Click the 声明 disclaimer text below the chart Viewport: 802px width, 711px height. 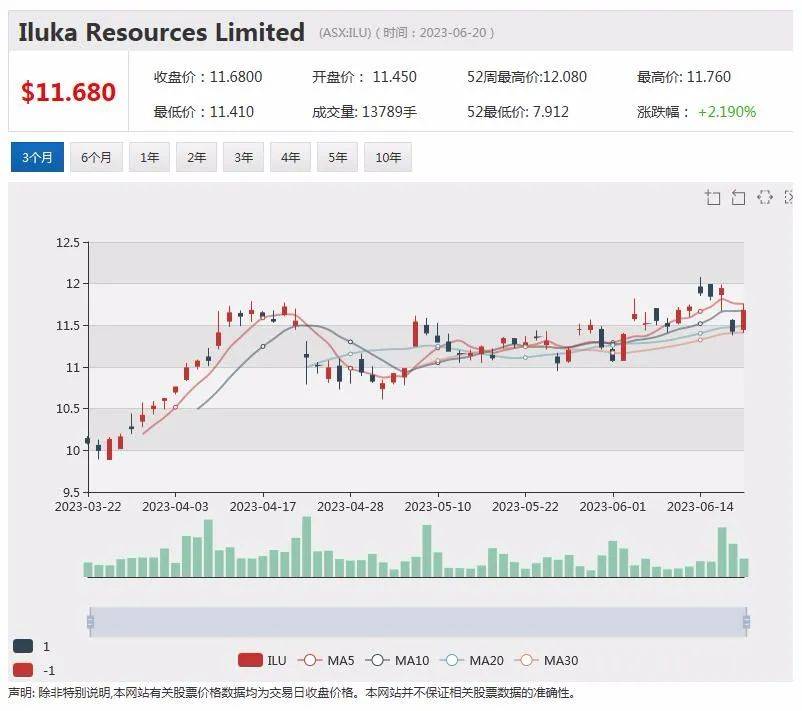coord(293,693)
